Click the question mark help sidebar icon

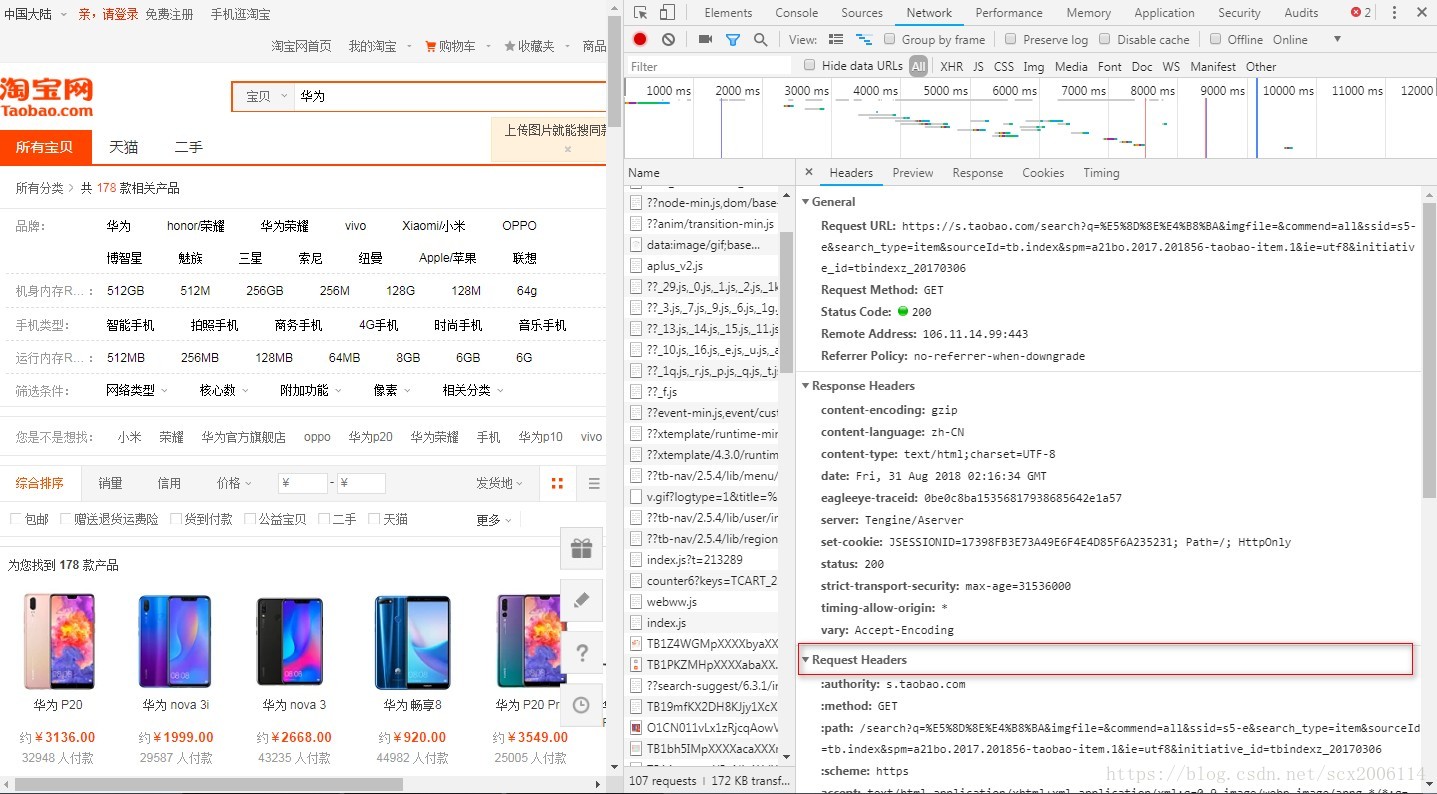click(x=581, y=652)
